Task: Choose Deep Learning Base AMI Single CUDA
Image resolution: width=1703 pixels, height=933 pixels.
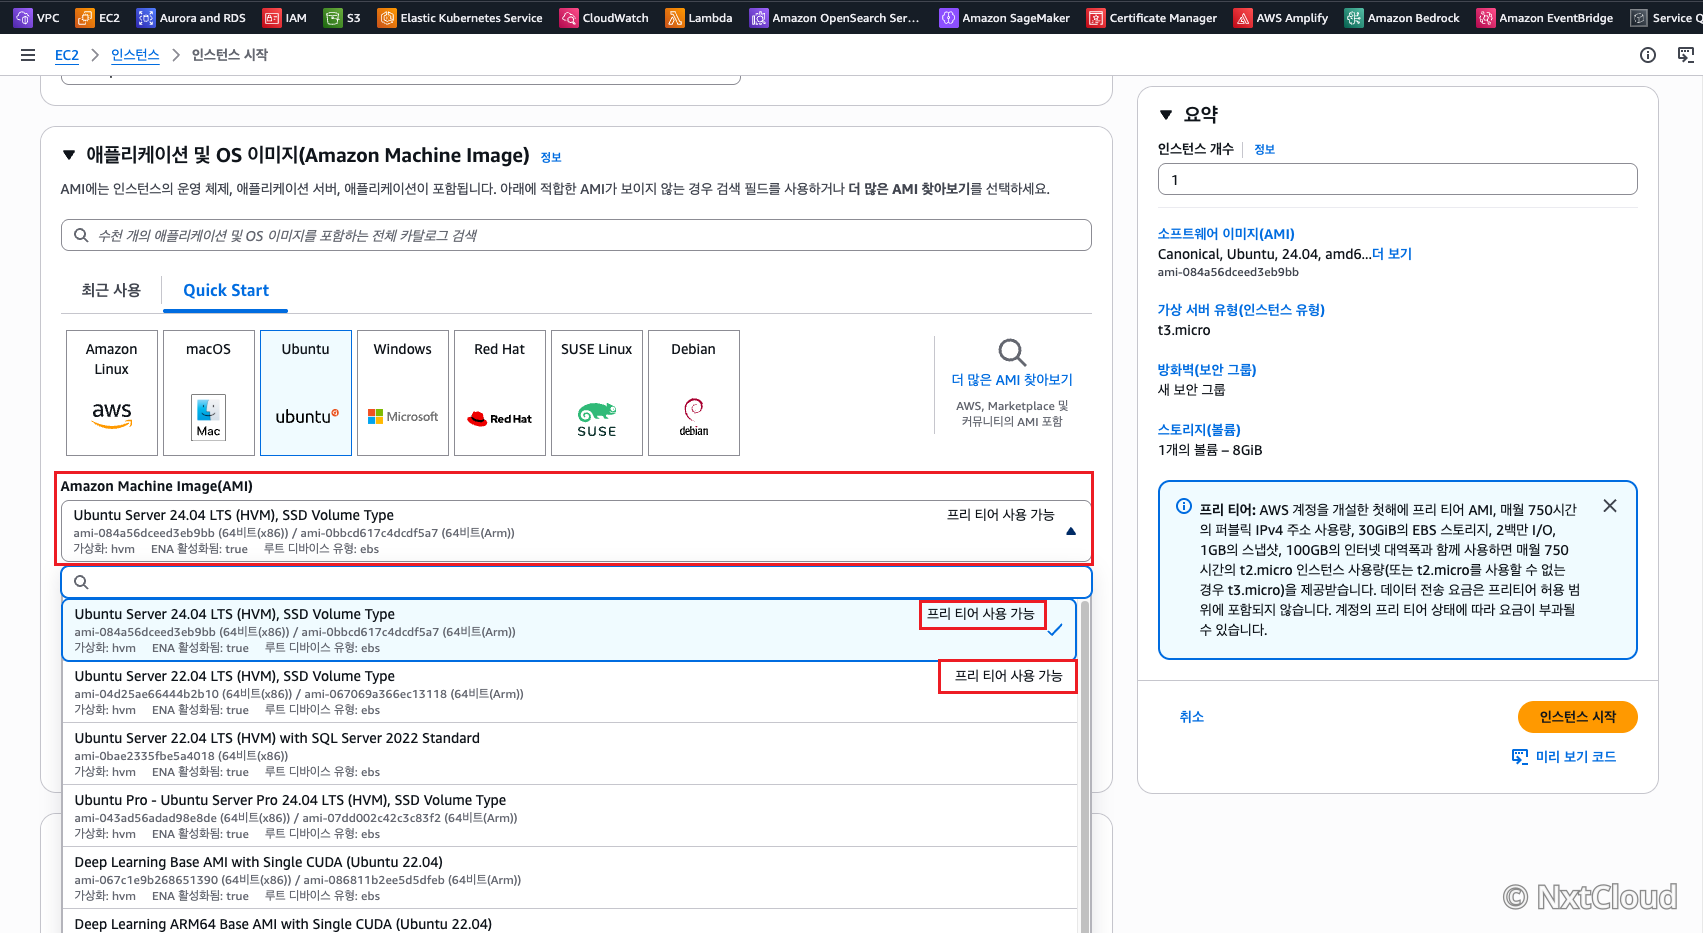Action: pyautogui.click(x=569, y=878)
